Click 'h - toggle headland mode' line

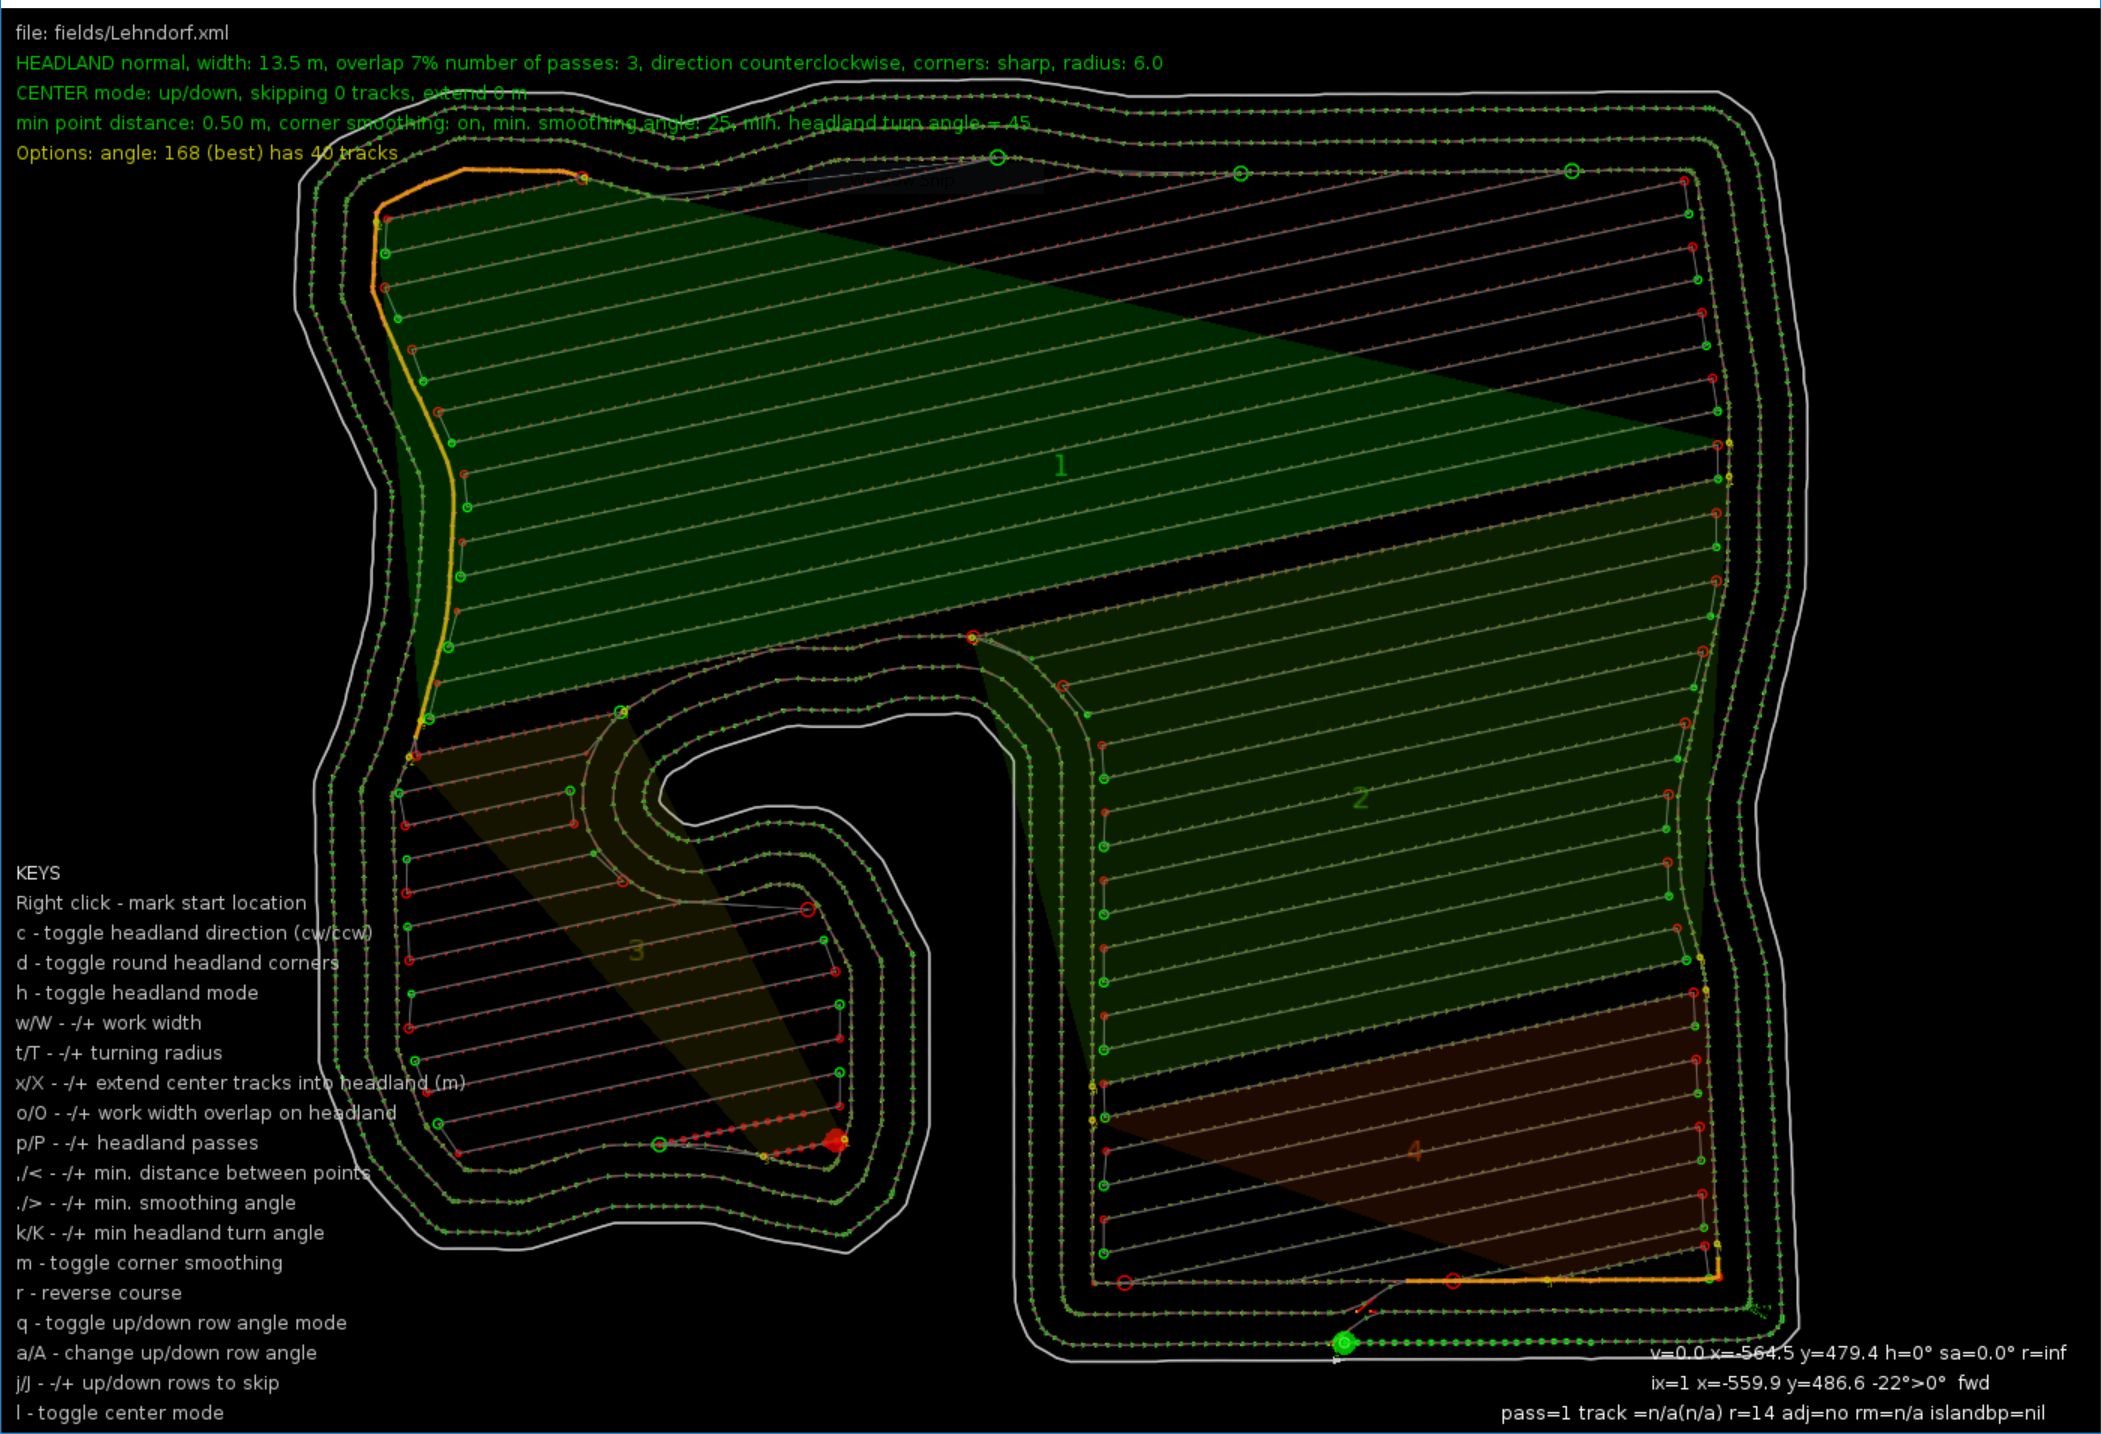(x=137, y=993)
